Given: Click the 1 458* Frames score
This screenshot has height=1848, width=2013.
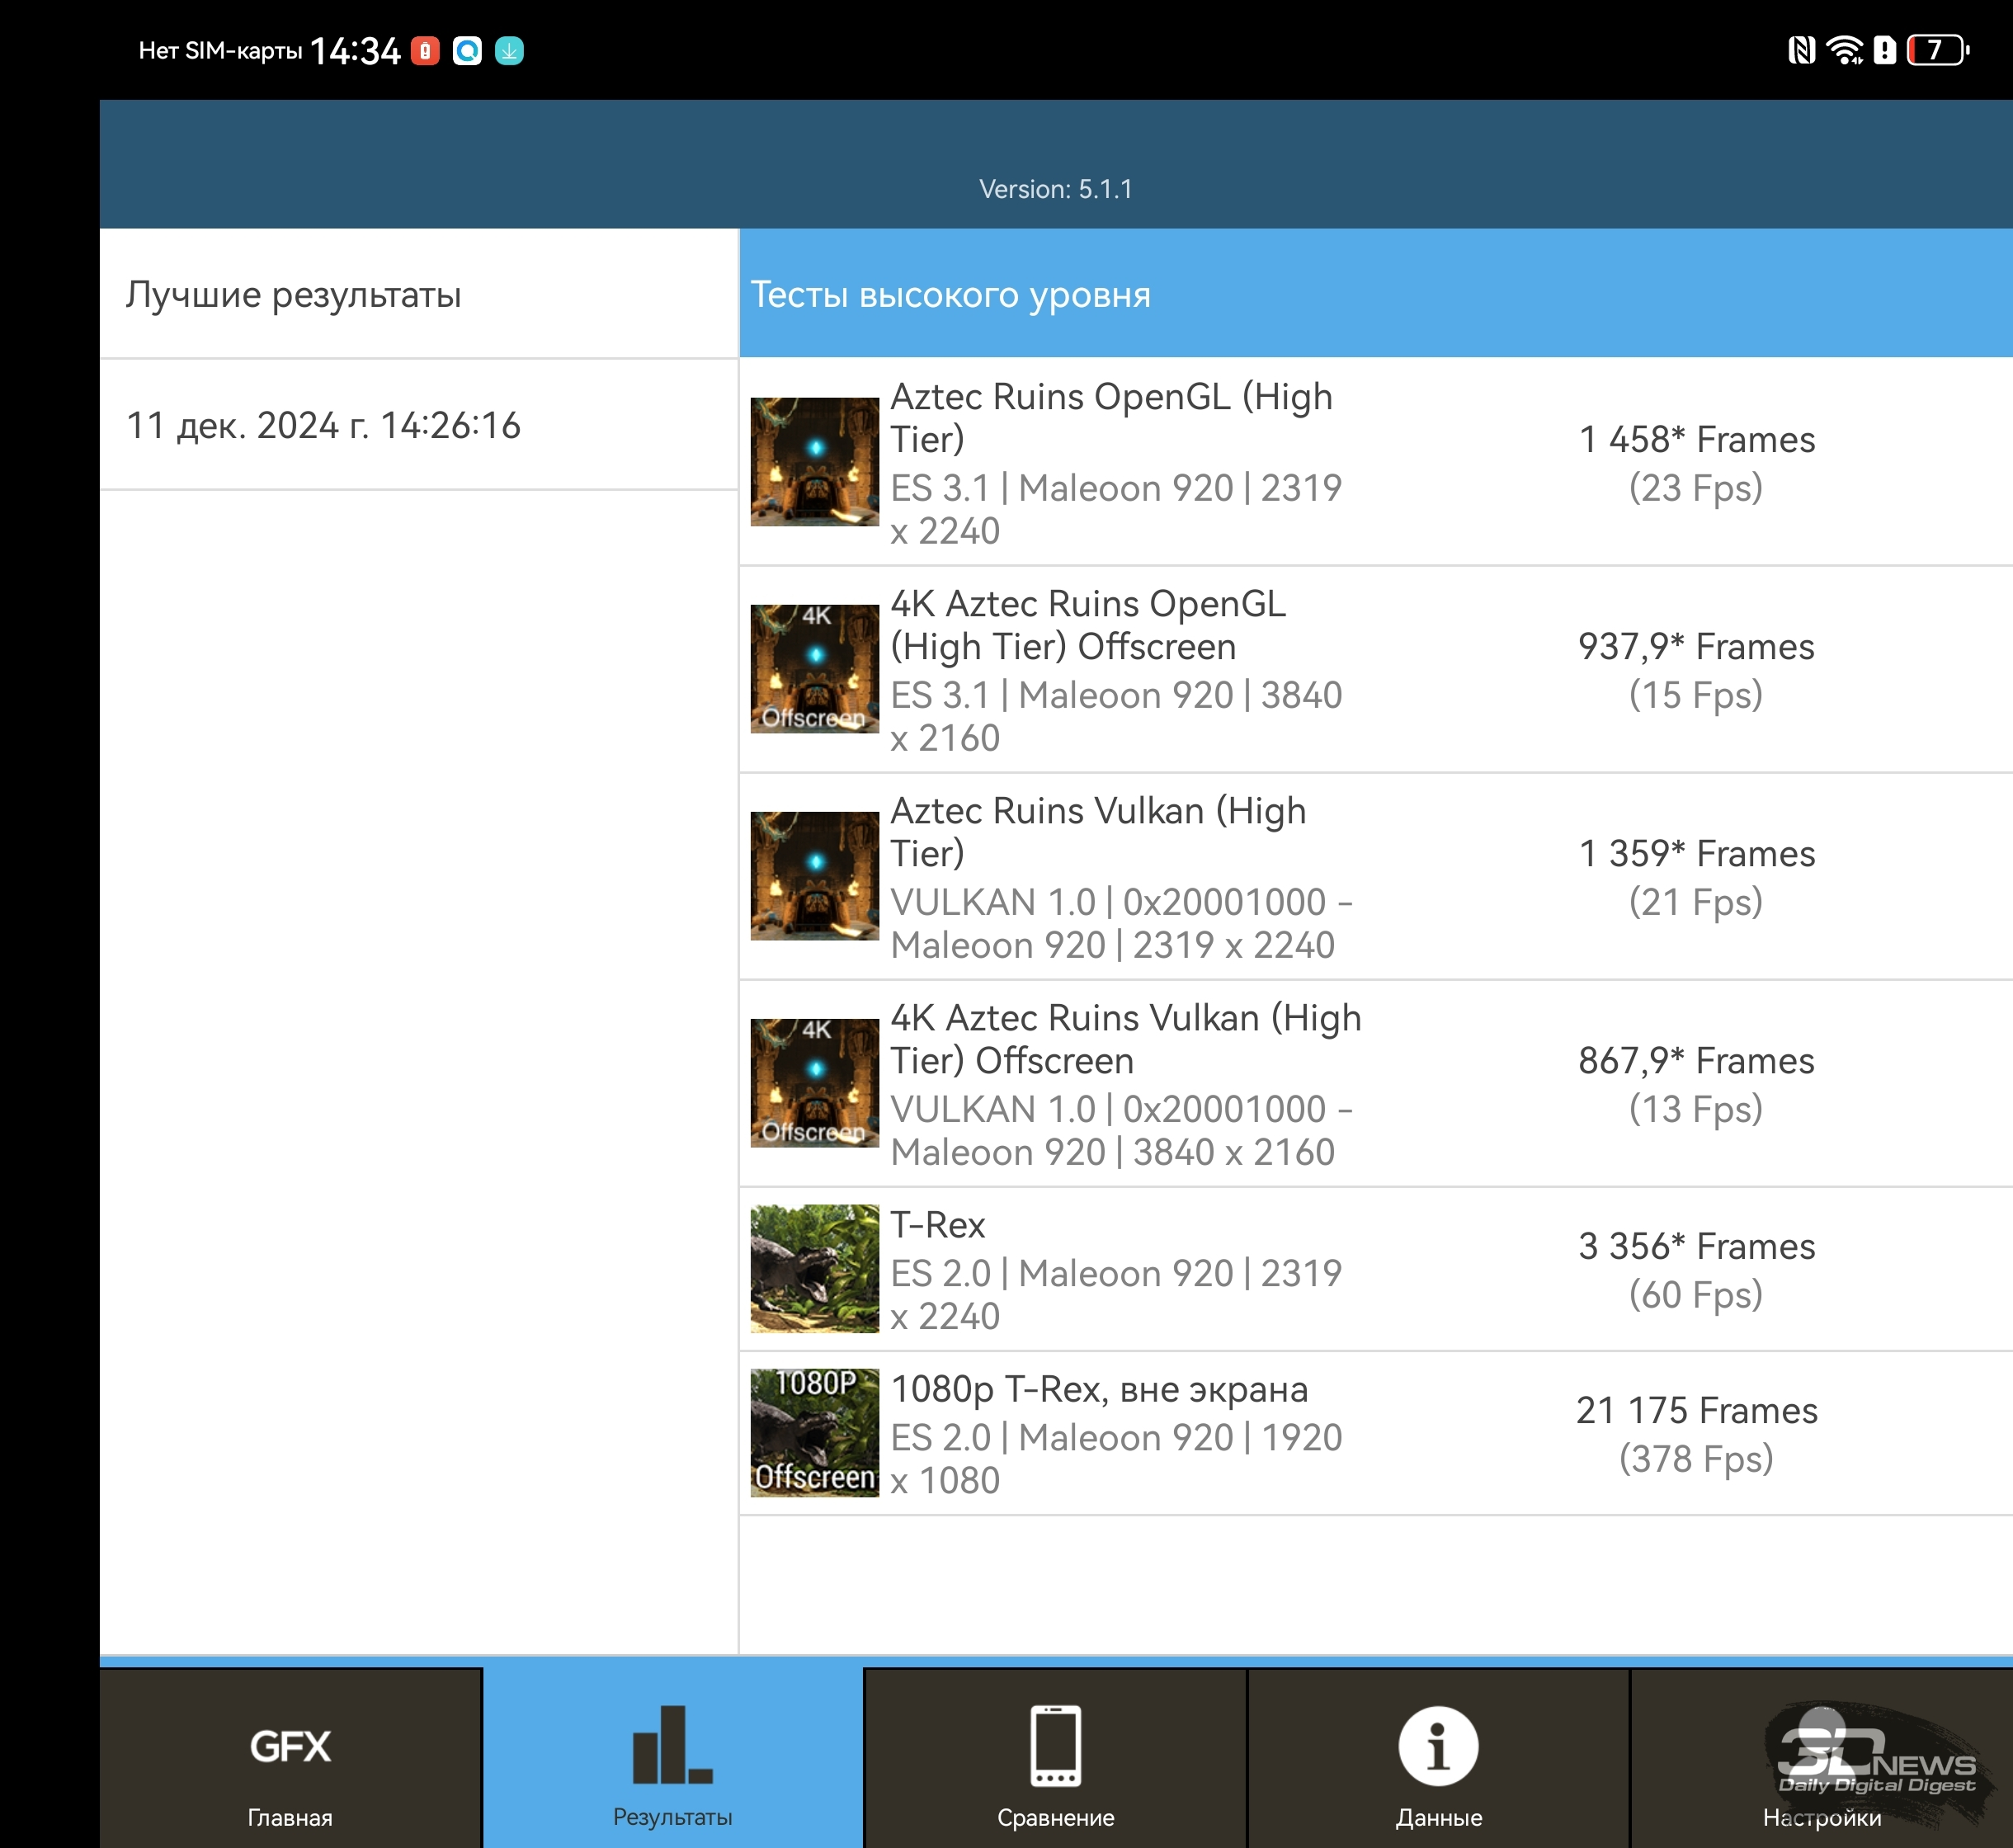Looking at the screenshot, I should pyautogui.click(x=1697, y=439).
